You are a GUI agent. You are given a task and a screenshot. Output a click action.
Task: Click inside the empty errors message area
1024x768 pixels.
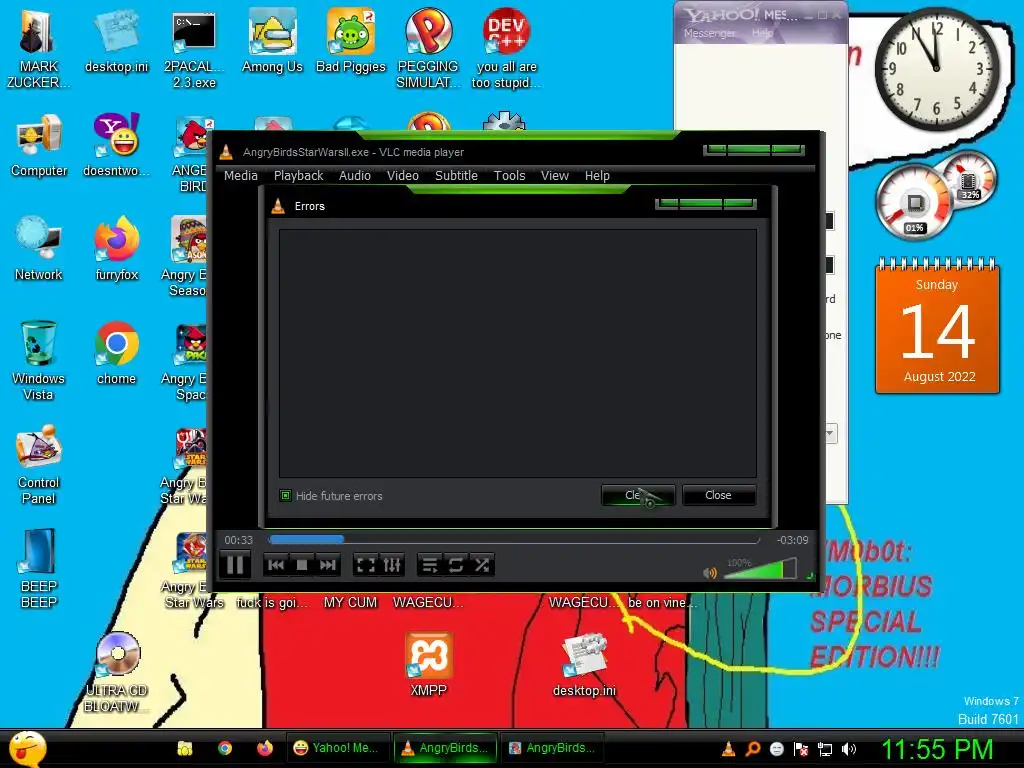tap(517, 353)
